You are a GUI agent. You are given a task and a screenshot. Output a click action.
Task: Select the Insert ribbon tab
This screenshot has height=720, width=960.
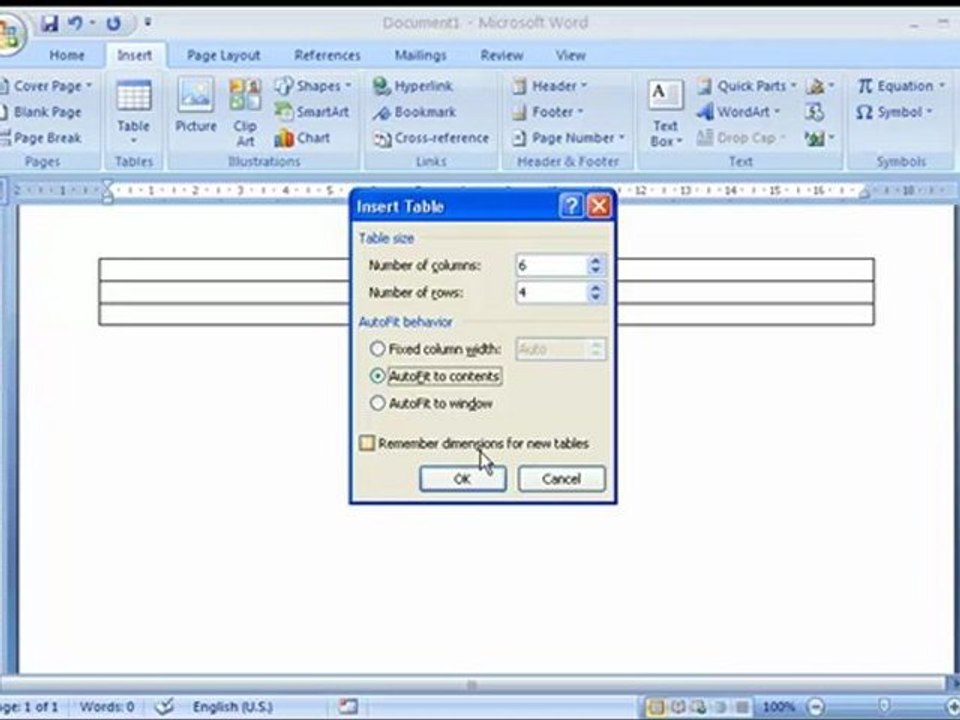[x=135, y=55]
